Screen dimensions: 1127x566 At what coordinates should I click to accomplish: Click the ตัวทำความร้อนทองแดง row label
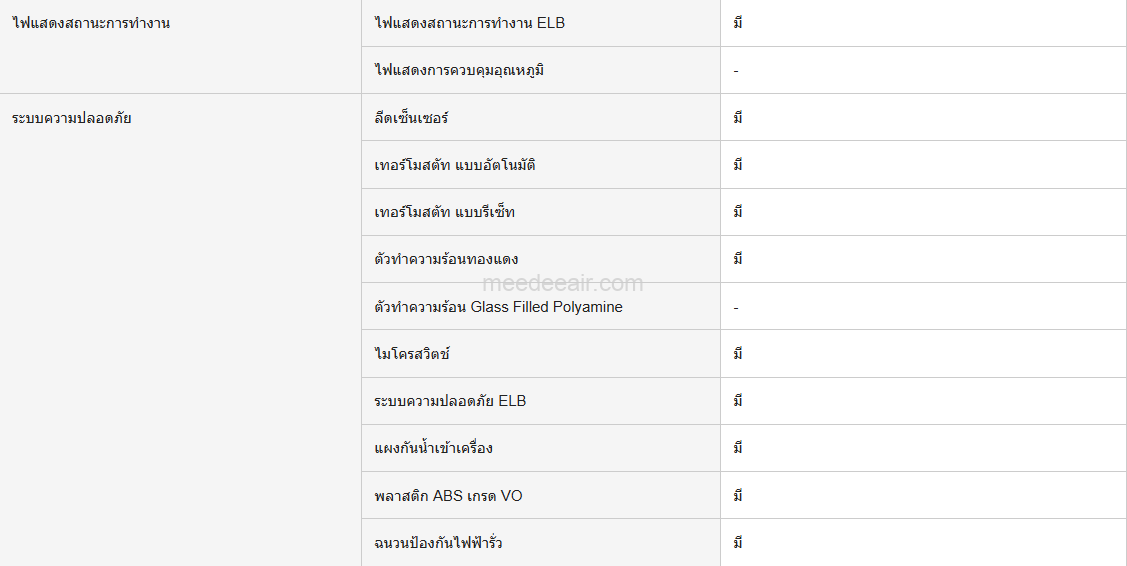[x=446, y=259]
